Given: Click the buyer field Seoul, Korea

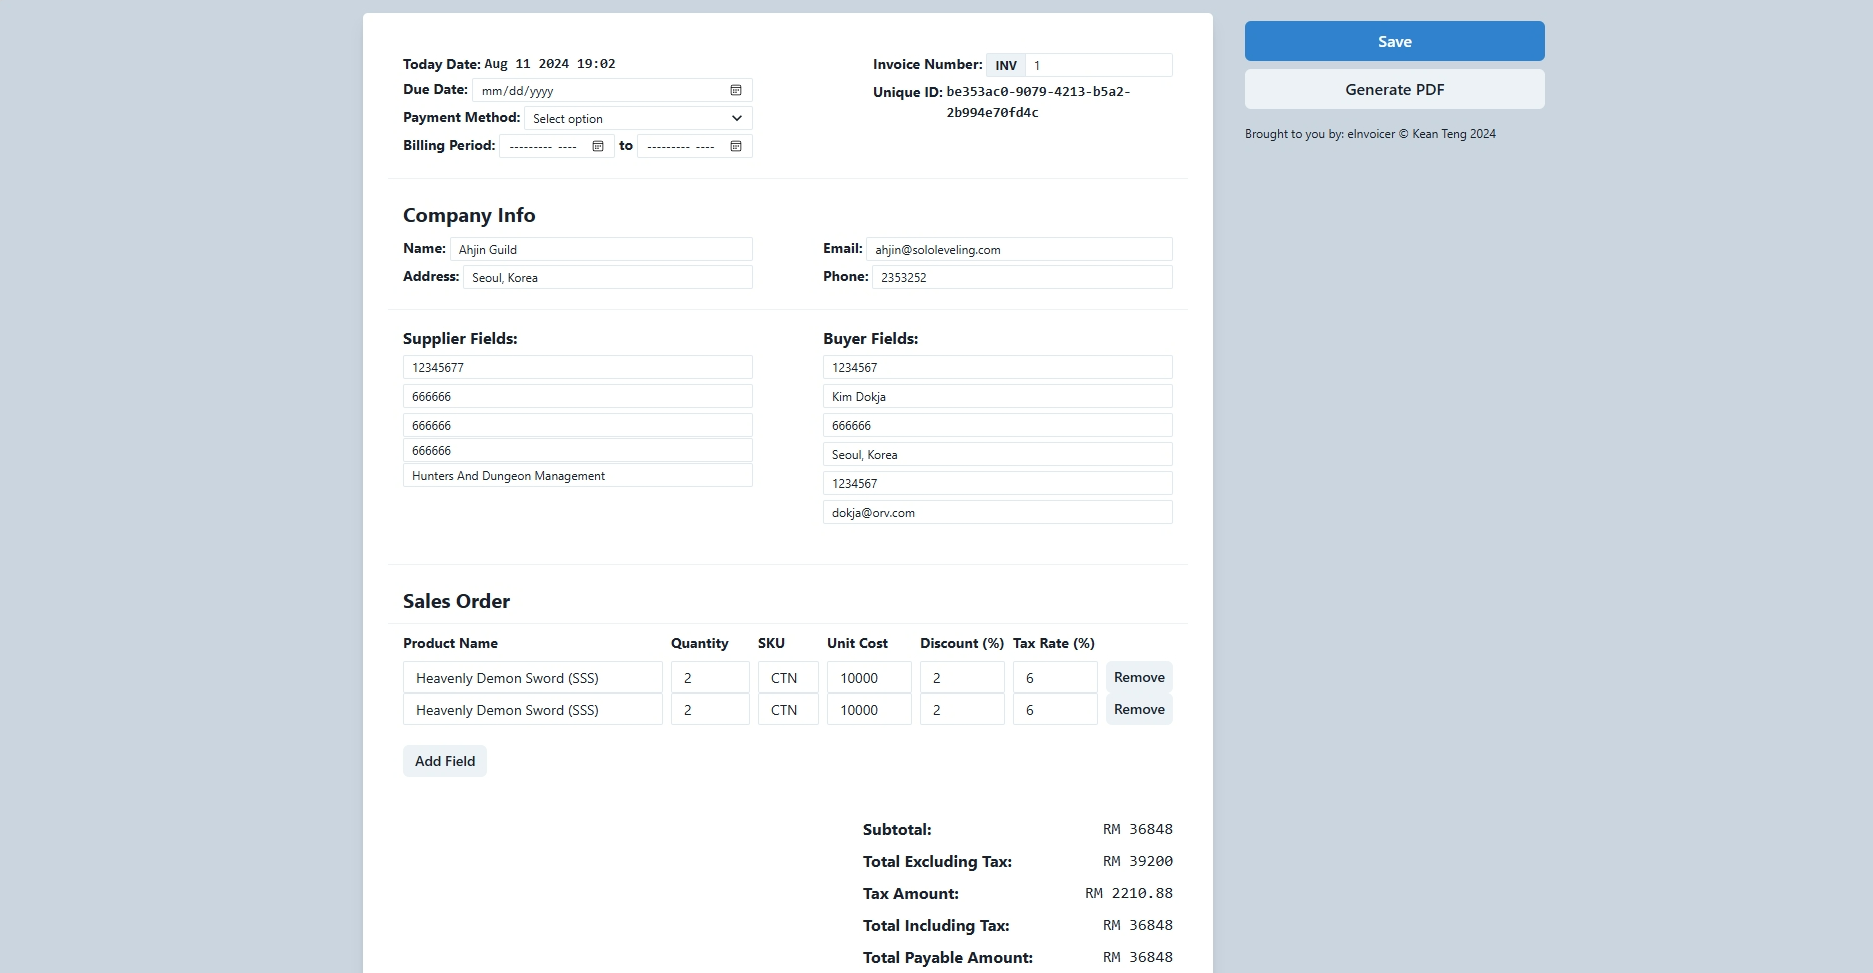Looking at the screenshot, I should [998, 454].
